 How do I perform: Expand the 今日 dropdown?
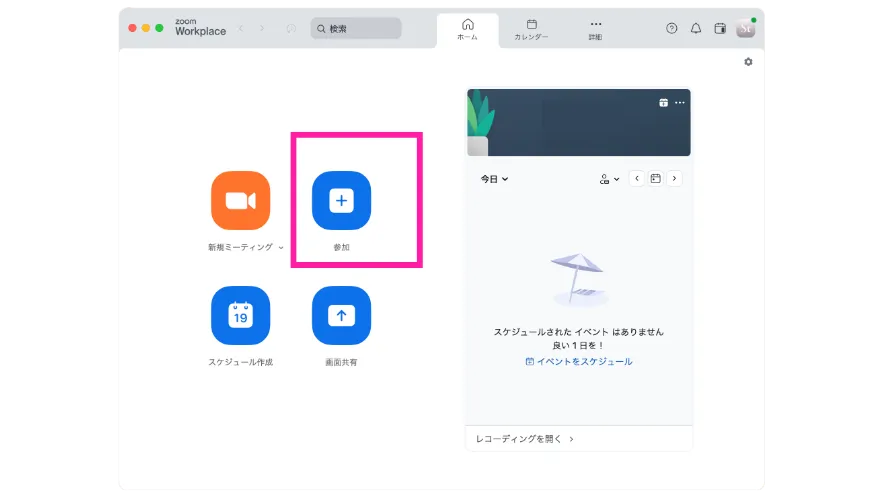(494, 179)
